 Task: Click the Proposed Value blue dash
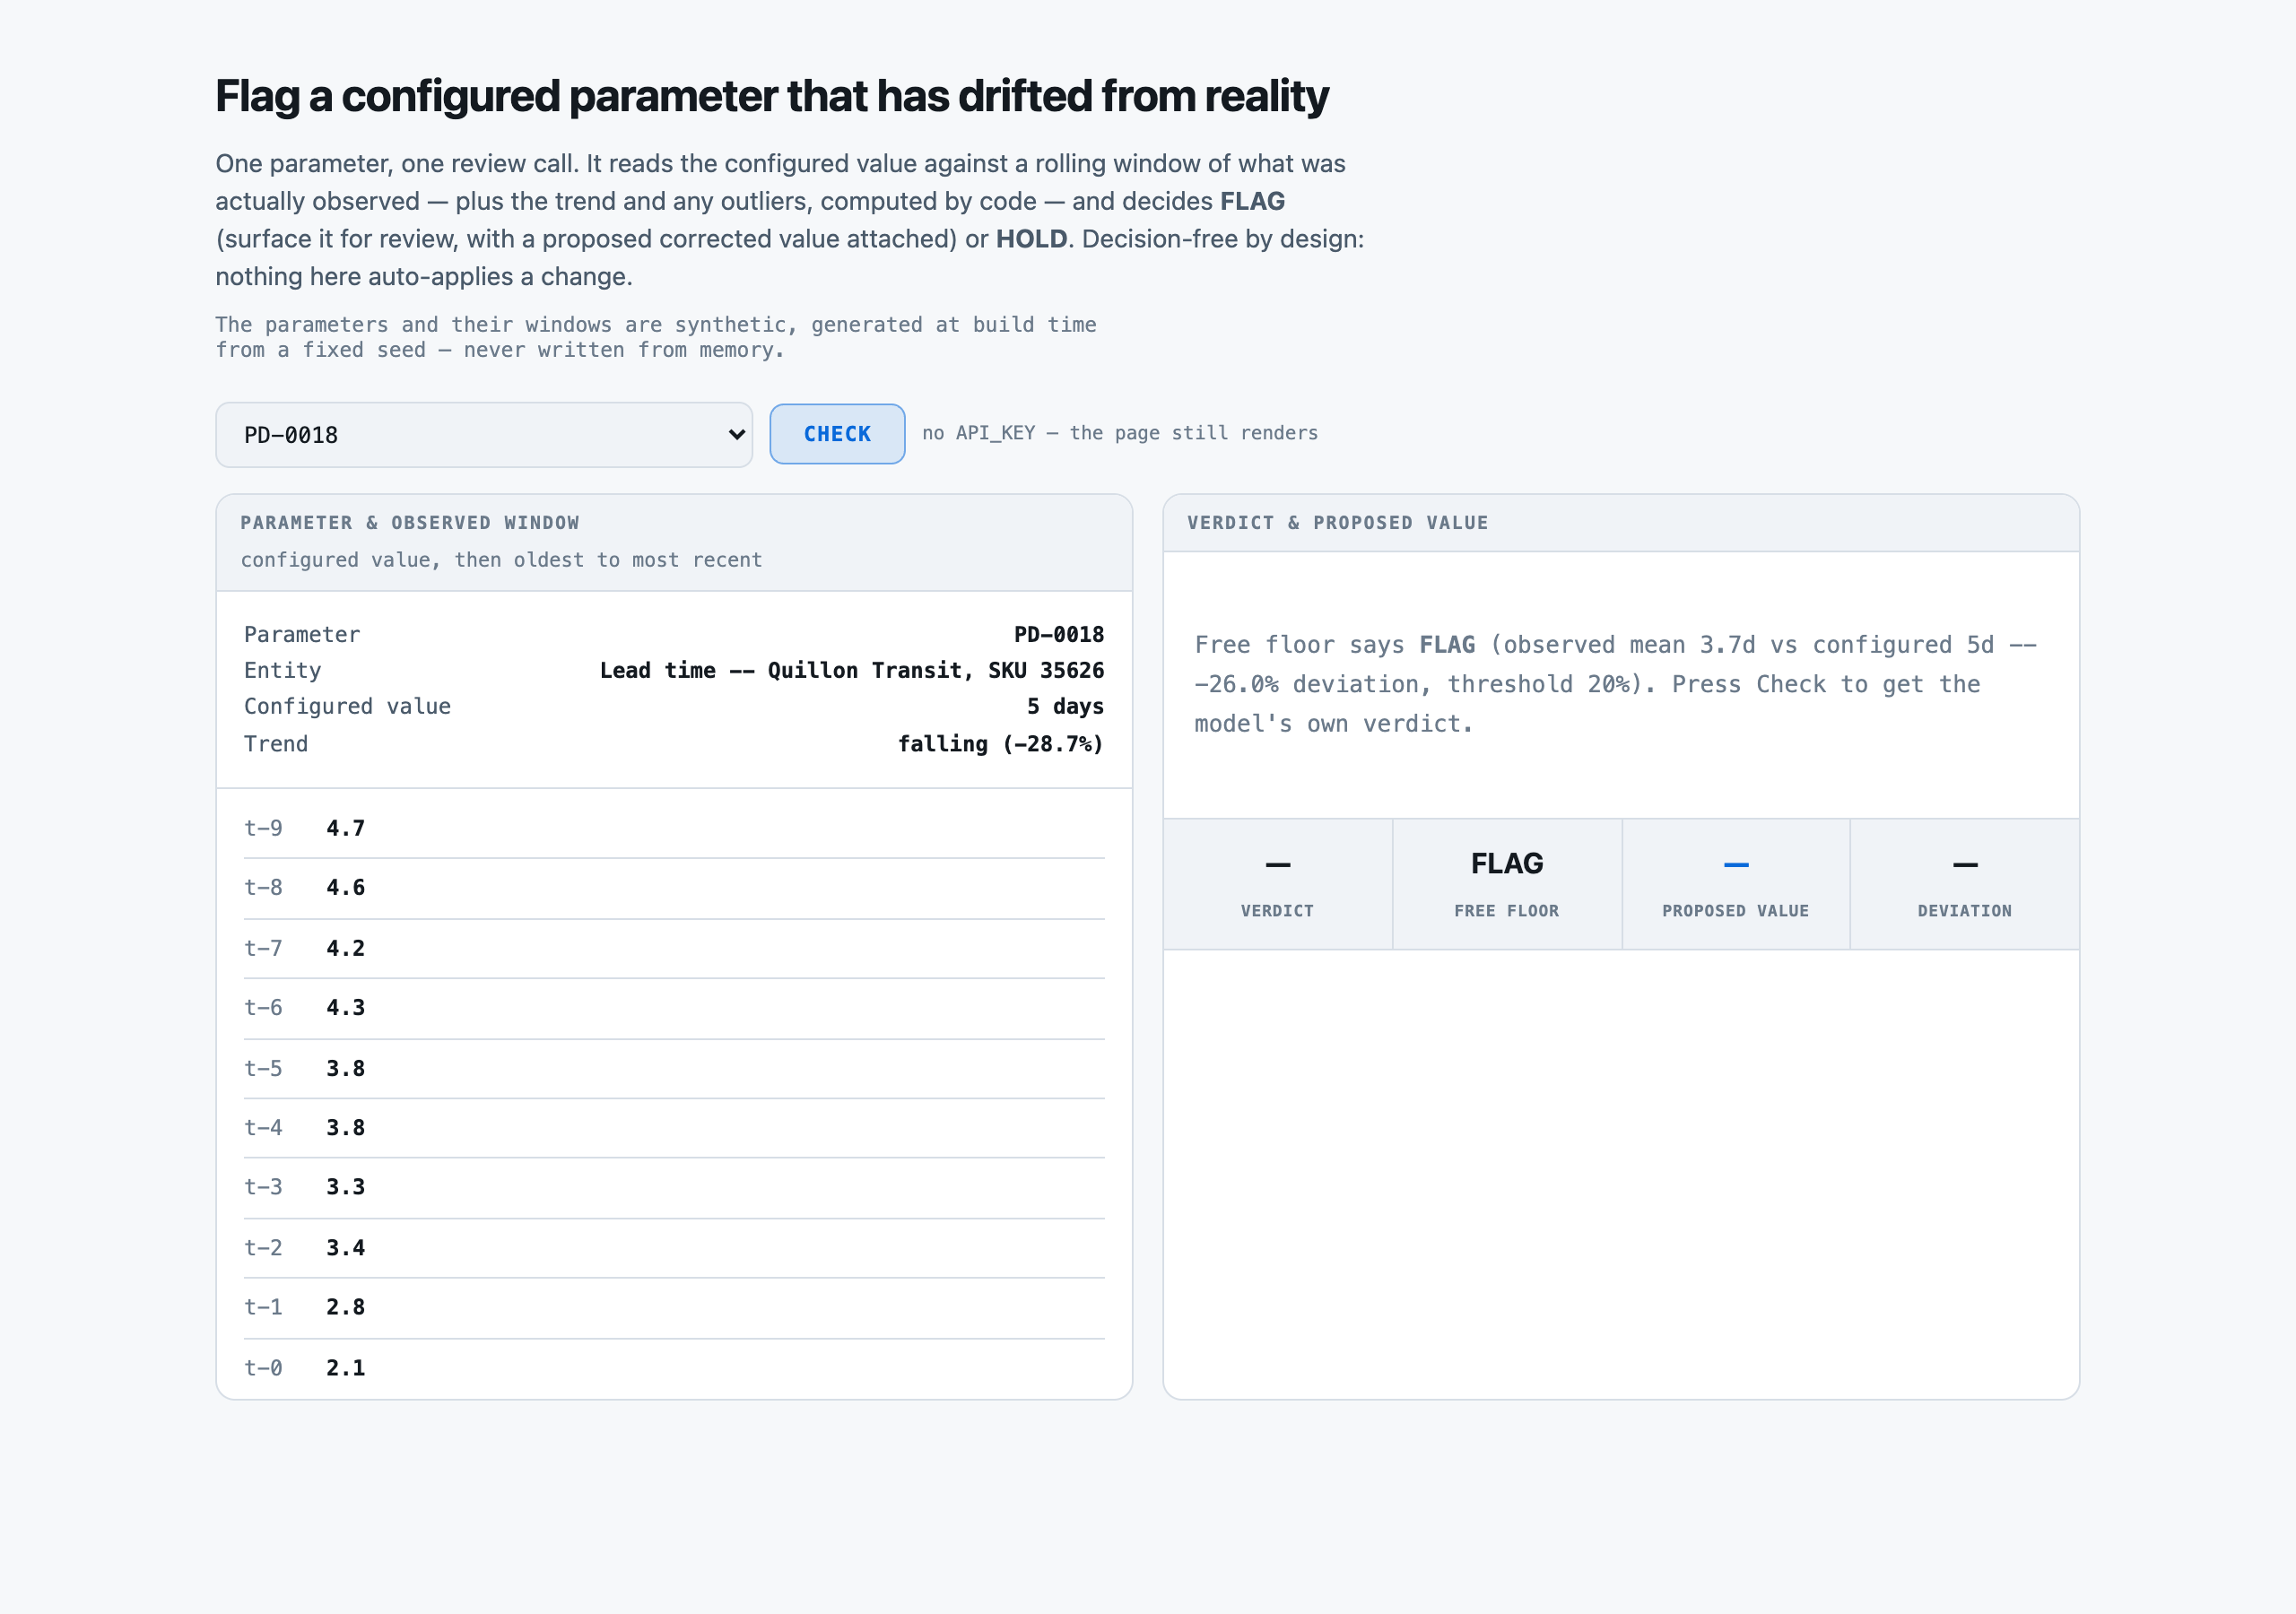[1736, 865]
